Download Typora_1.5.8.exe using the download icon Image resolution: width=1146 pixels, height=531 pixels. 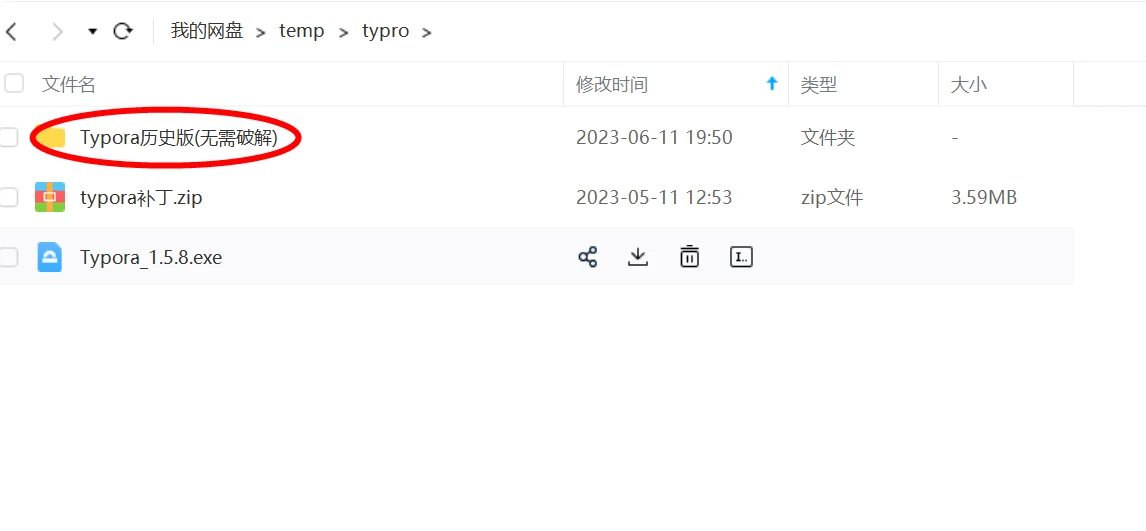pyautogui.click(x=638, y=257)
